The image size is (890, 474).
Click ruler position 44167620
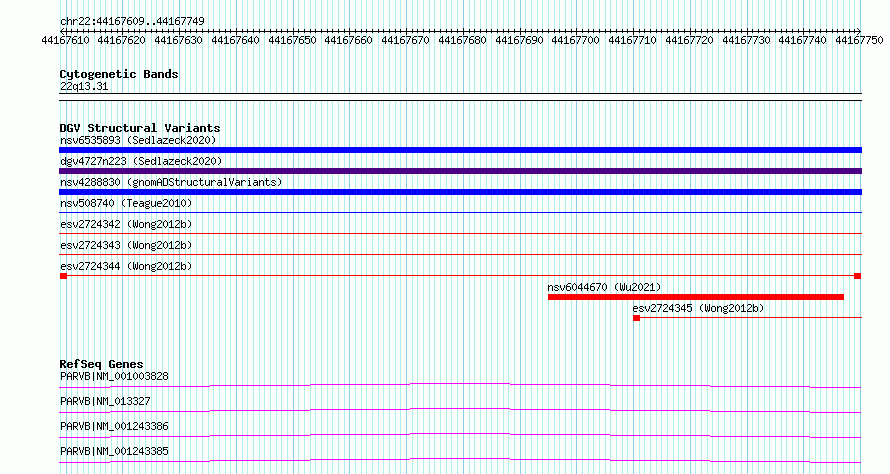[121, 40]
